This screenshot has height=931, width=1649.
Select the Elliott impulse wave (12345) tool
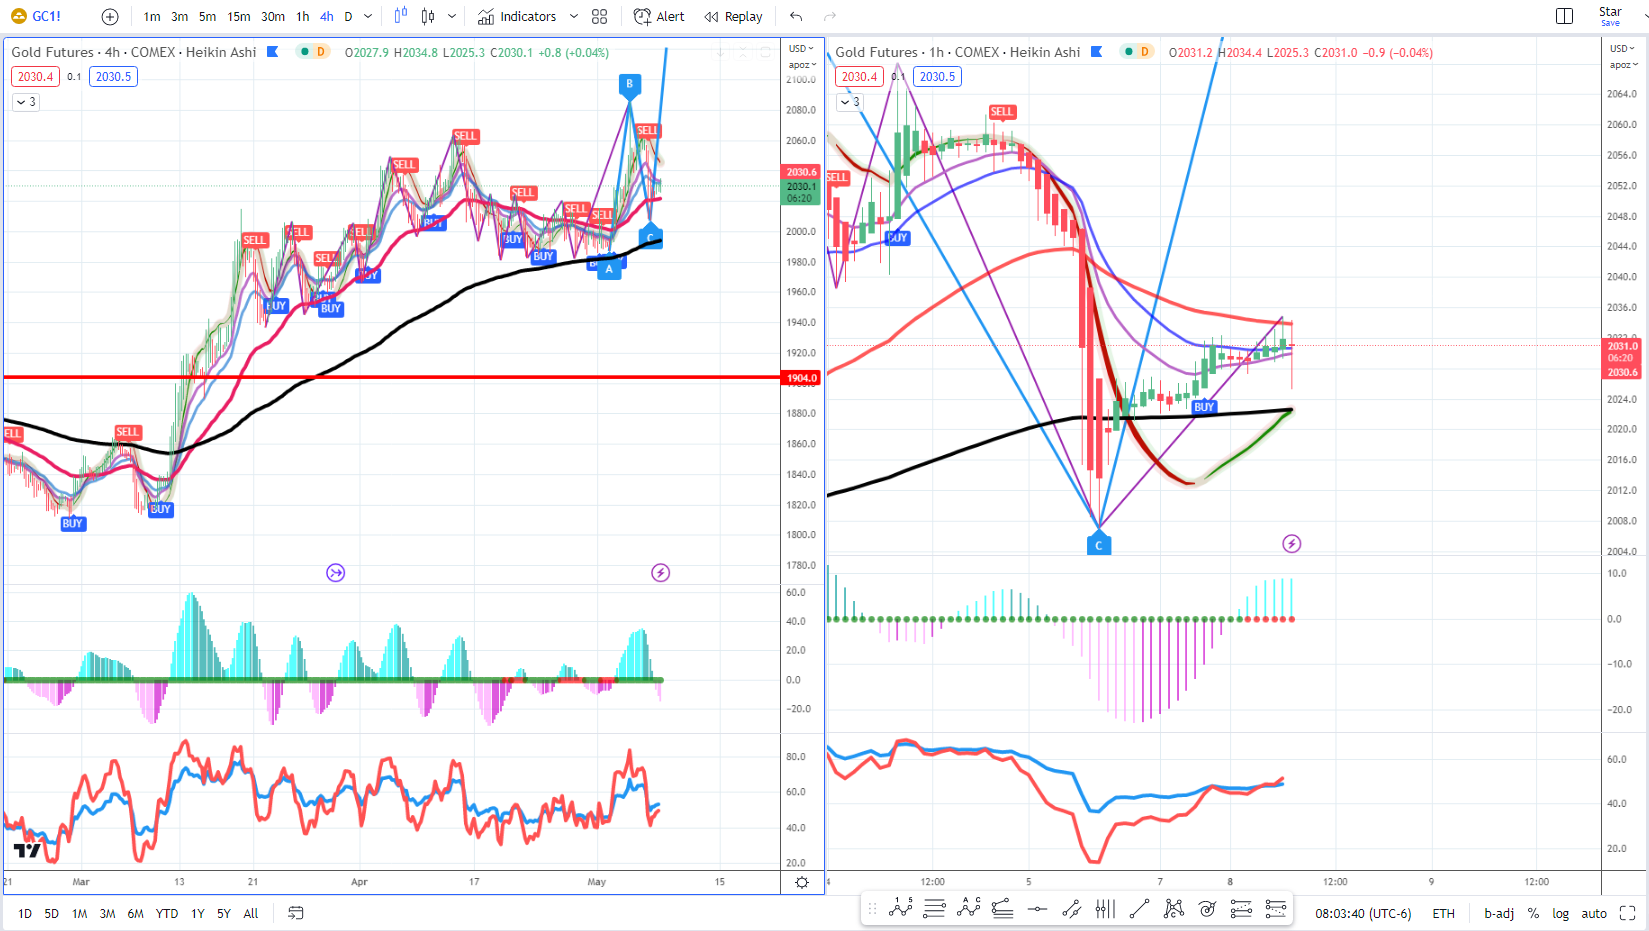[901, 909]
